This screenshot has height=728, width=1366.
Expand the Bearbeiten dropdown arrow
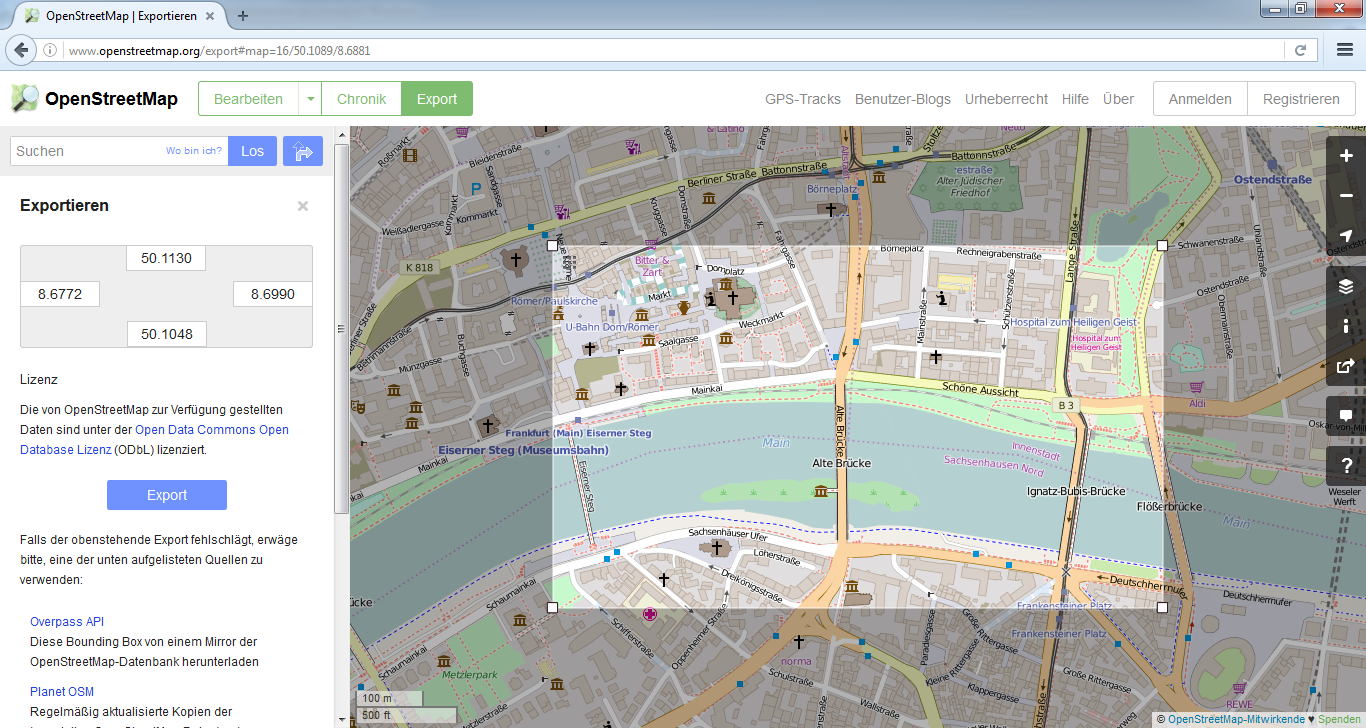click(x=310, y=99)
